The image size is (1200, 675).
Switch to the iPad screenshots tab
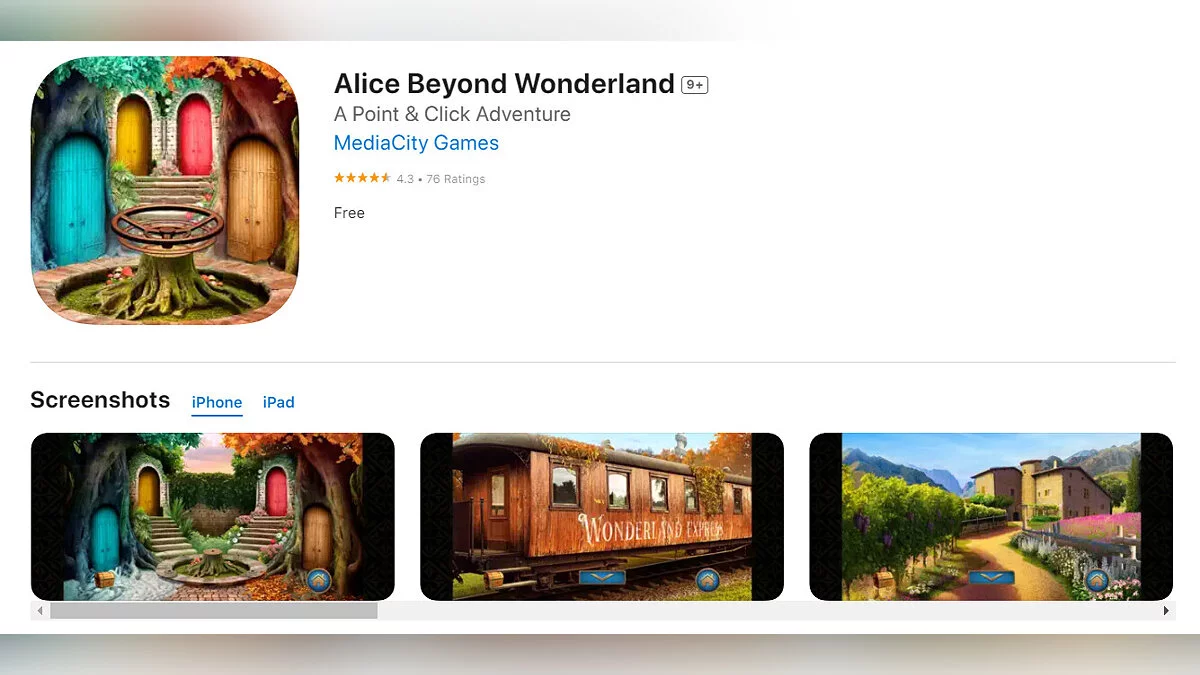[279, 402]
